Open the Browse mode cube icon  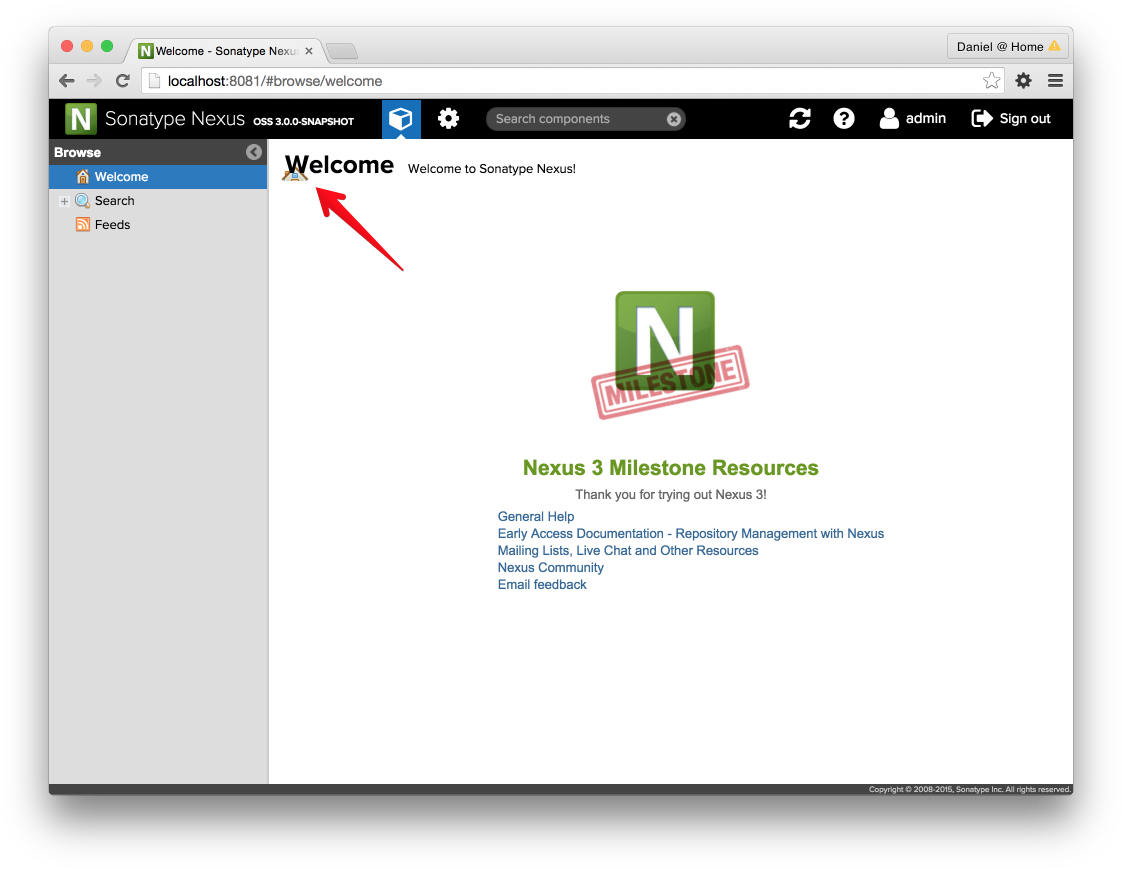tap(401, 119)
